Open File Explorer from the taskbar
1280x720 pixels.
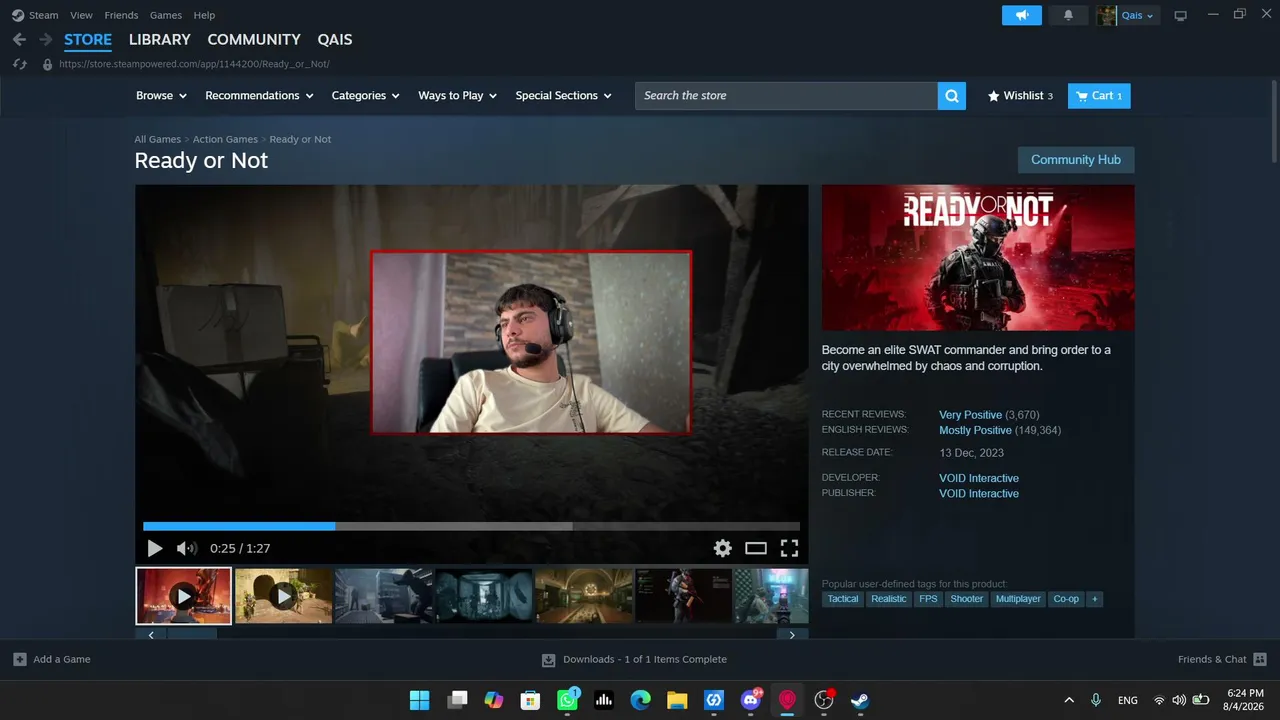tap(677, 700)
